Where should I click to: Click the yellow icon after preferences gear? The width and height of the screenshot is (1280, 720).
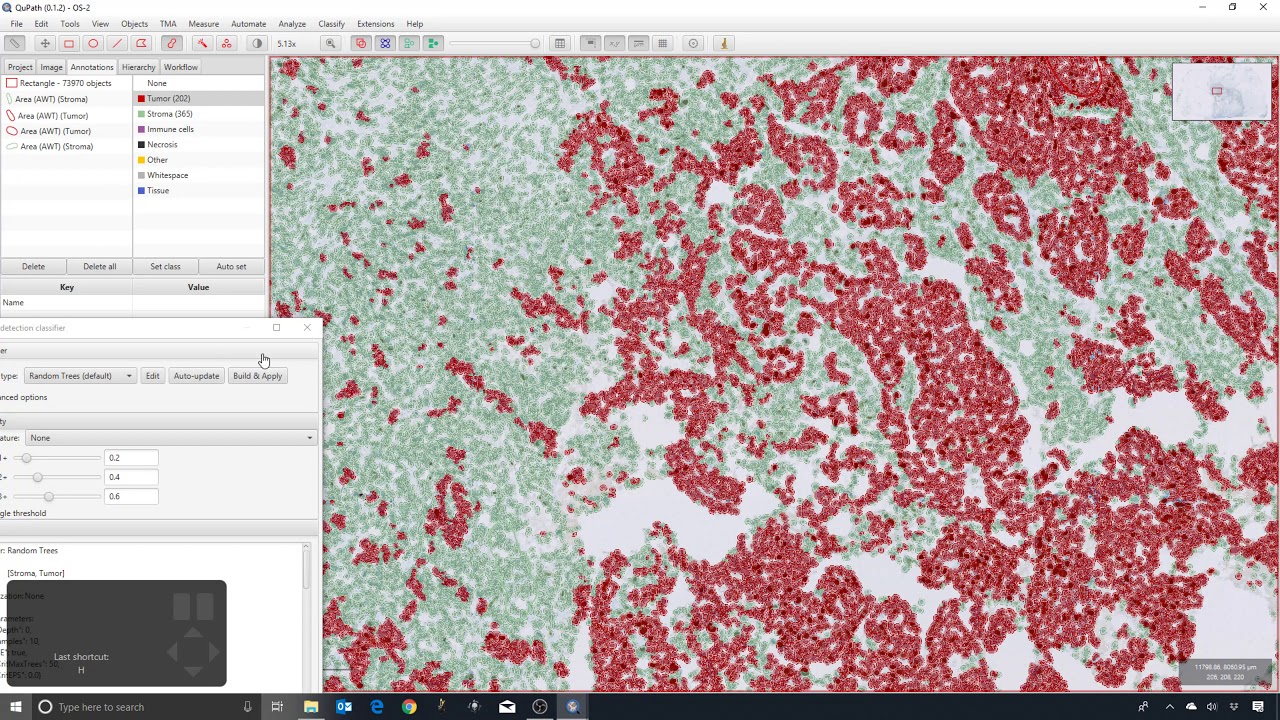click(724, 43)
